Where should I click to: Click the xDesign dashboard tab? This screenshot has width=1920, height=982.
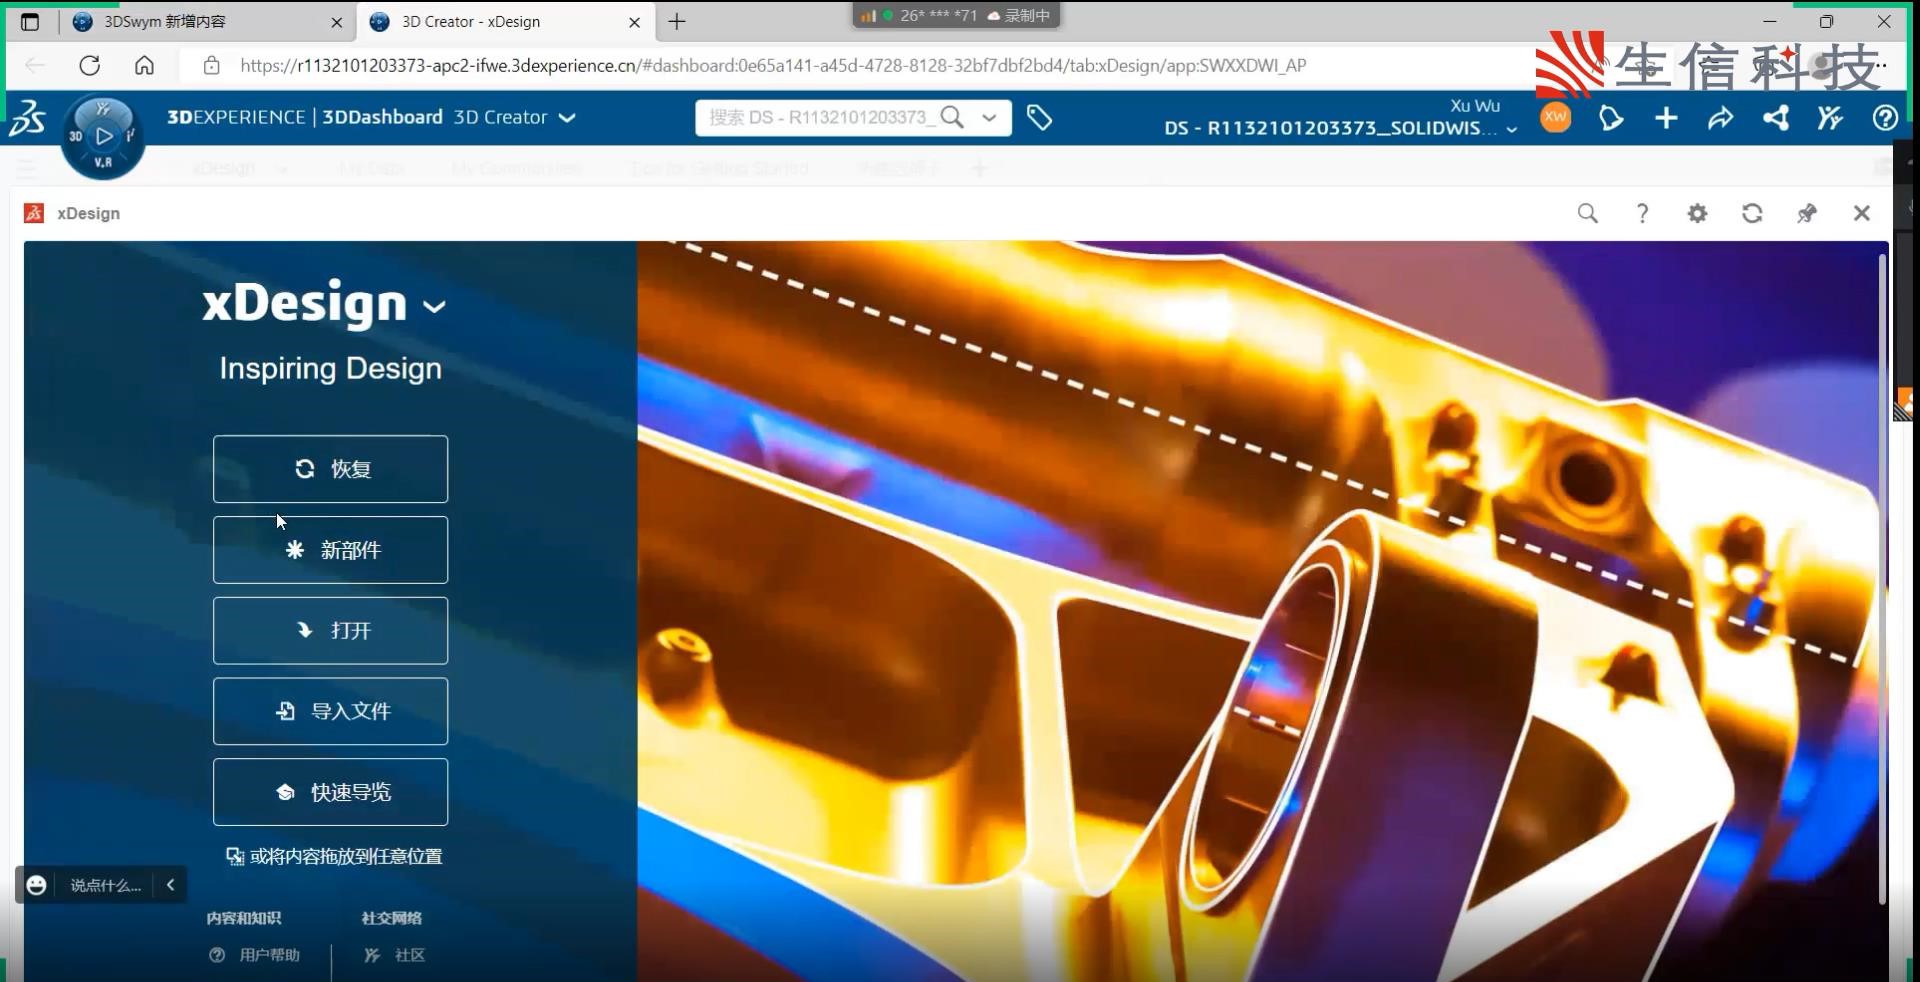click(224, 168)
